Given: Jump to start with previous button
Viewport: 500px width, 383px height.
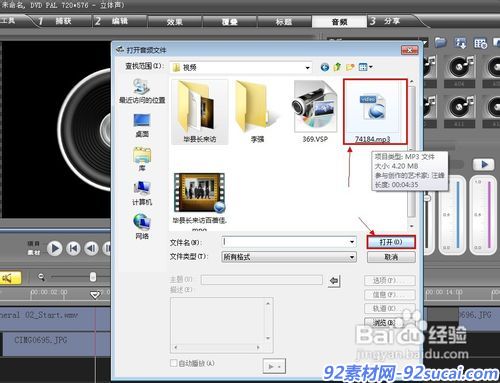Looking at the screenshot, I should click(x=73, y=248).
